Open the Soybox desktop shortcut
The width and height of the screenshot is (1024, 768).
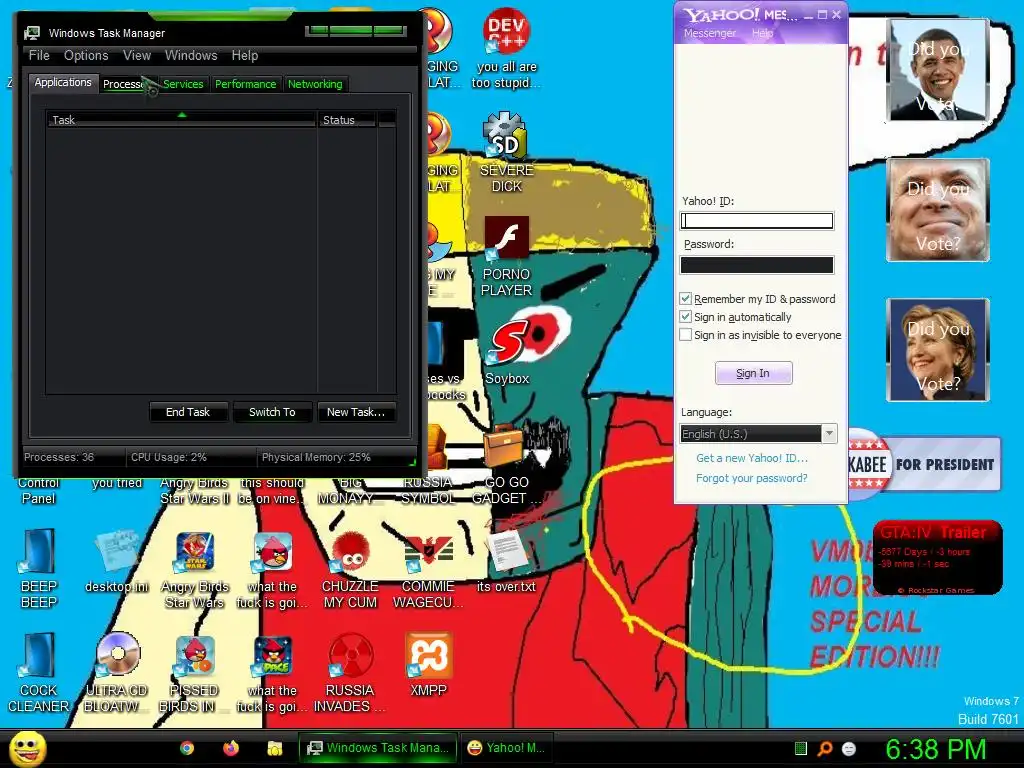pyautogui.click(x=506, y=343)
